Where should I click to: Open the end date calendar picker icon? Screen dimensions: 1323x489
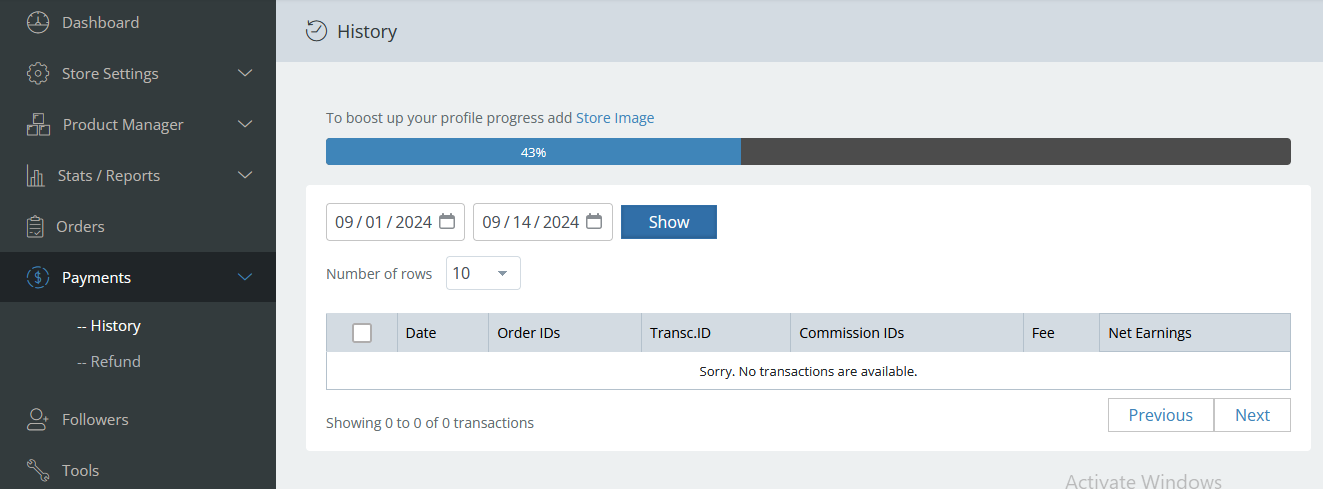point(594,222)
